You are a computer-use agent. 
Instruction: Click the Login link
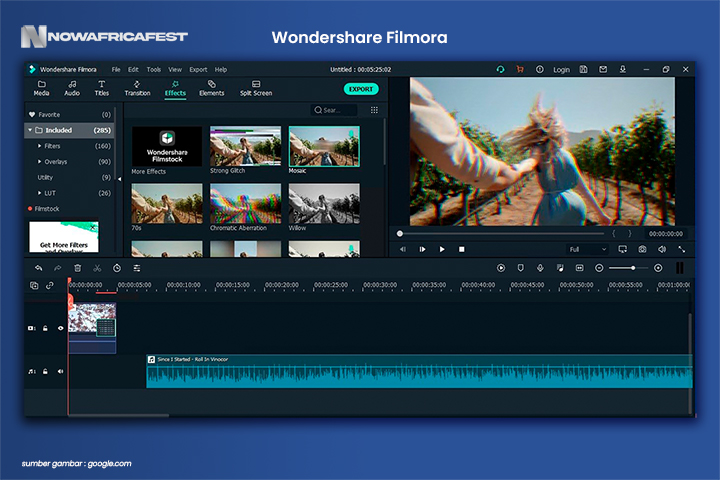[x=561, y=70]
